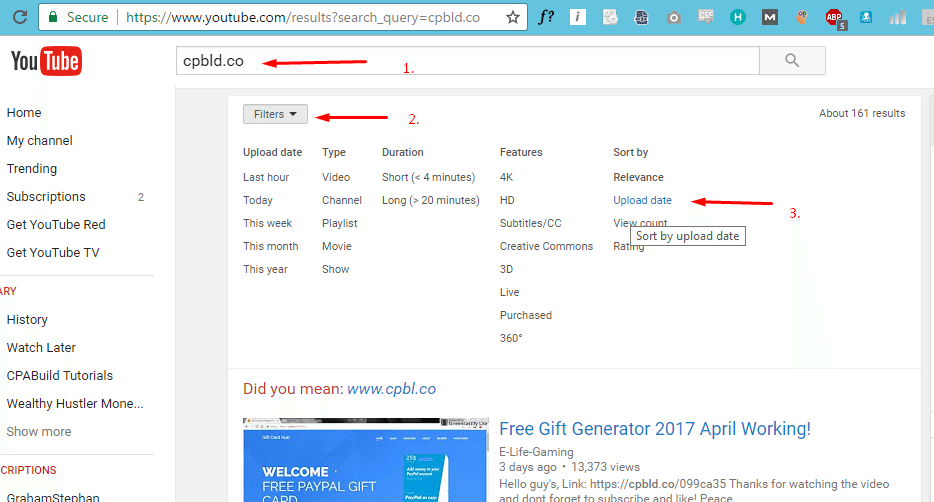Filter results from This year

[x=265, y=269]
